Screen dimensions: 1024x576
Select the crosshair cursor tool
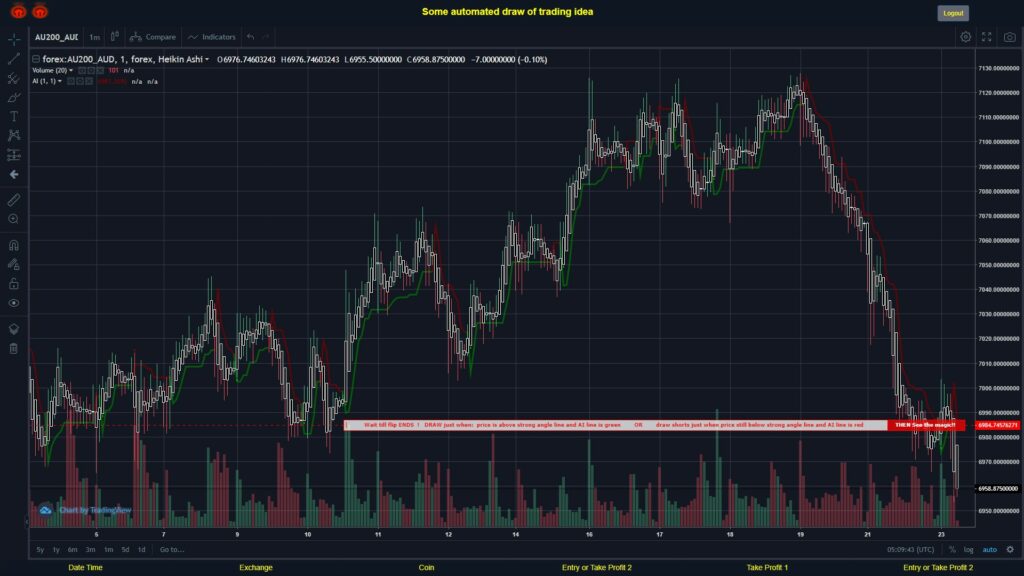point(14,39)
